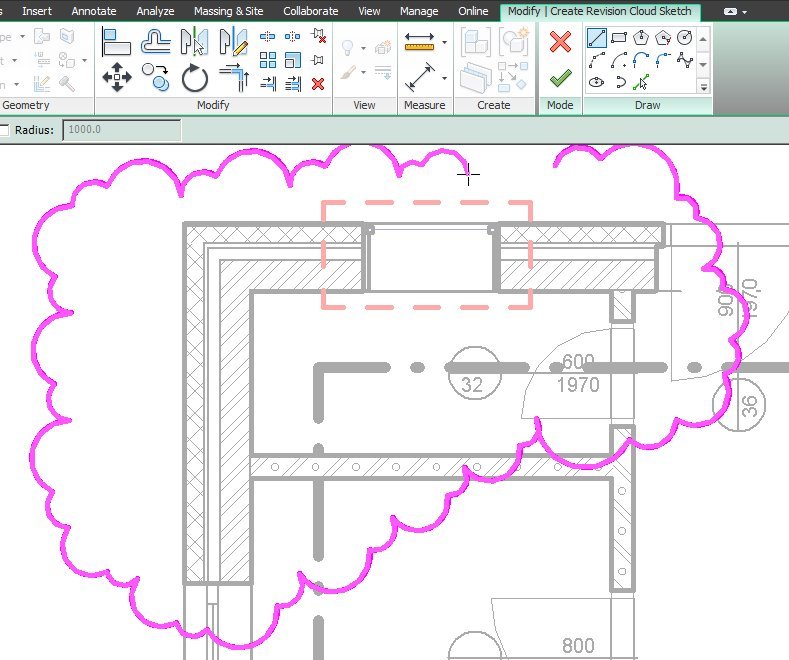The width and height of the screenshot is (789, 660).
Task: Activate the Copy tool
Action: tap(155, 77)
